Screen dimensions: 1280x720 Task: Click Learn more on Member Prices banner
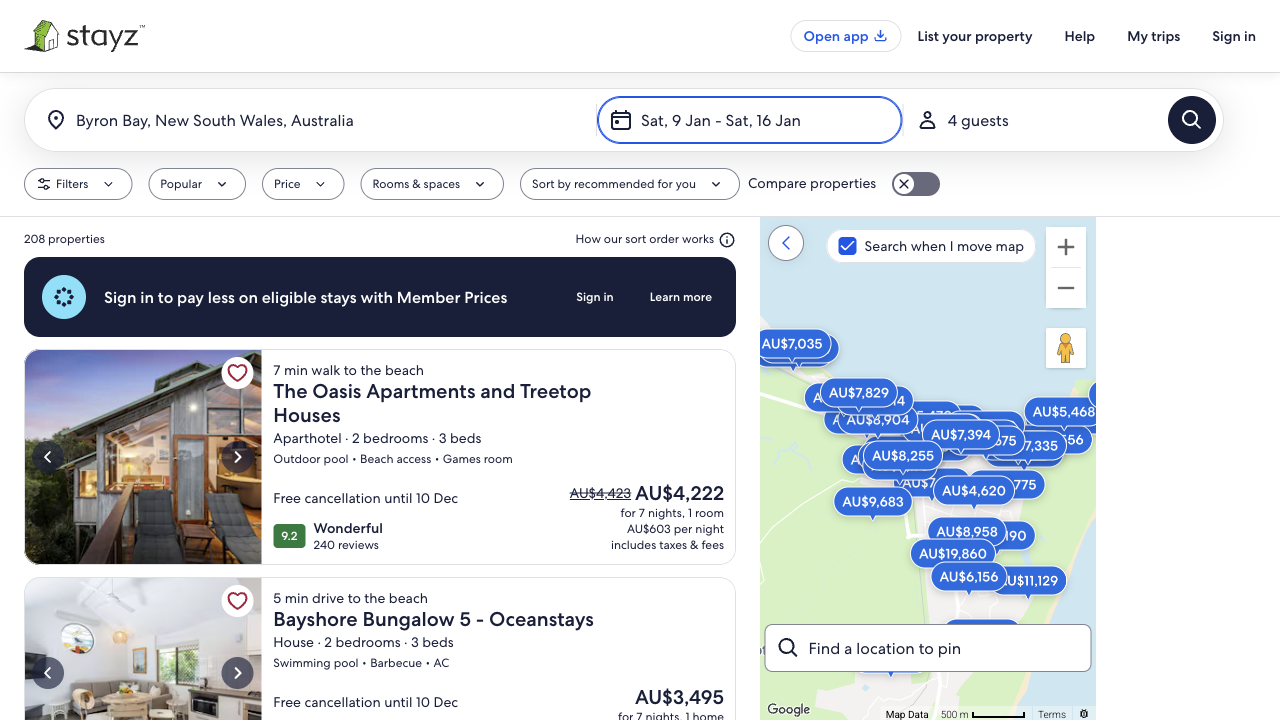pyautogui.click(x=681, y=297)
